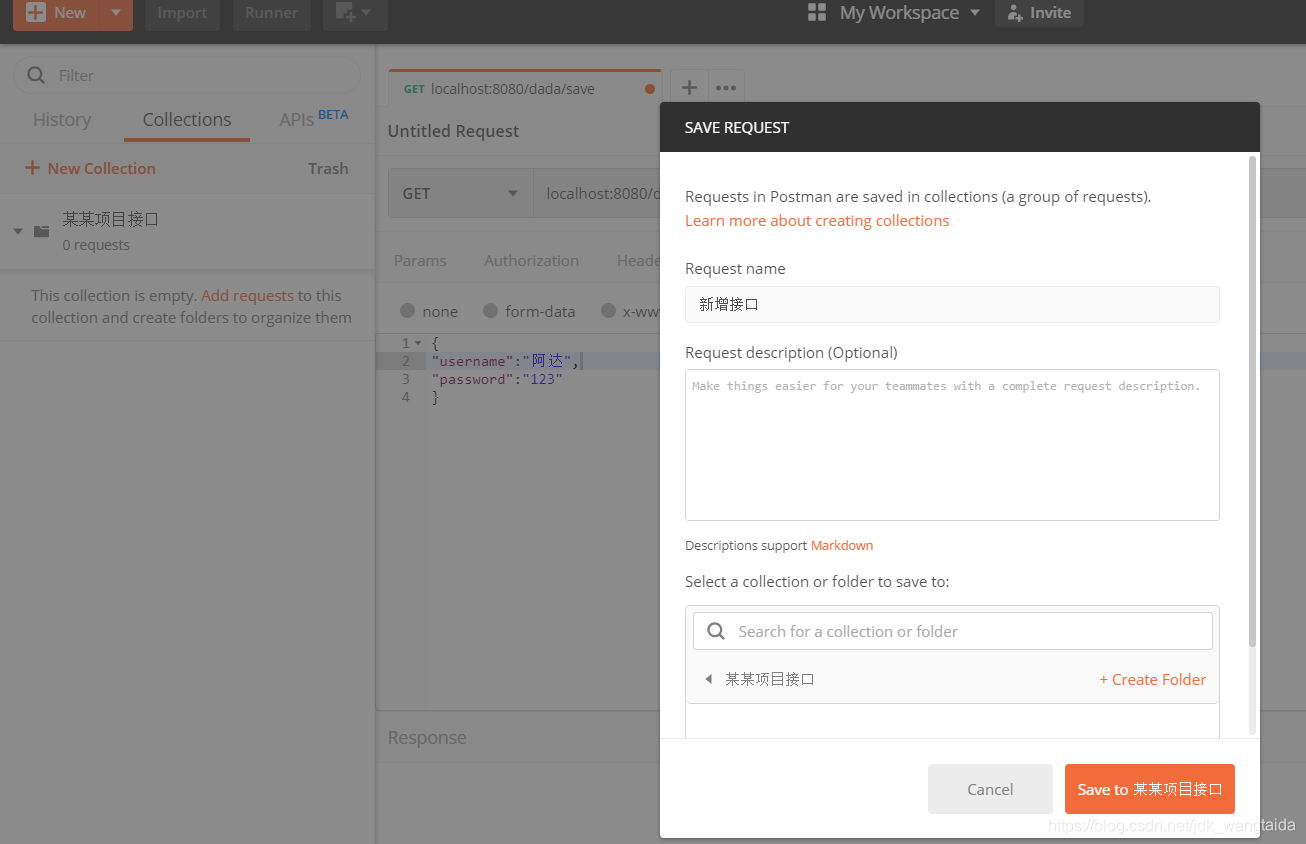Select the form-data body radio button
This screenshot has width=1306, height=844.
click(490, 311)
